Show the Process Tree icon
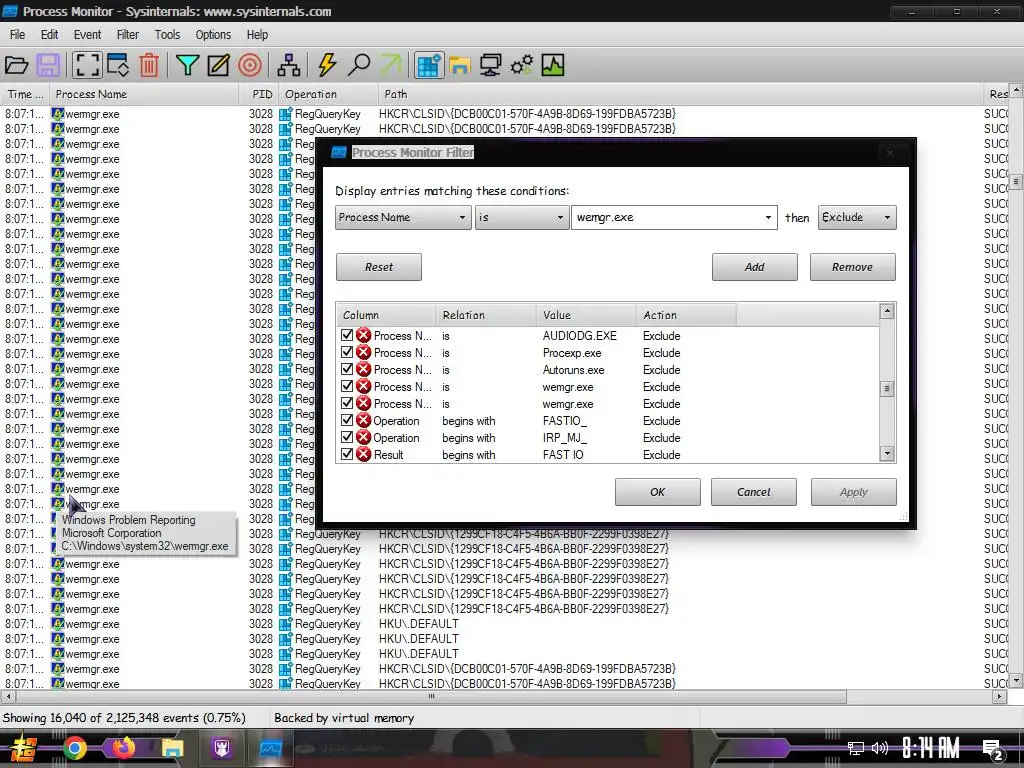The height and width of the screenshot is (768, 1024). 288,65
